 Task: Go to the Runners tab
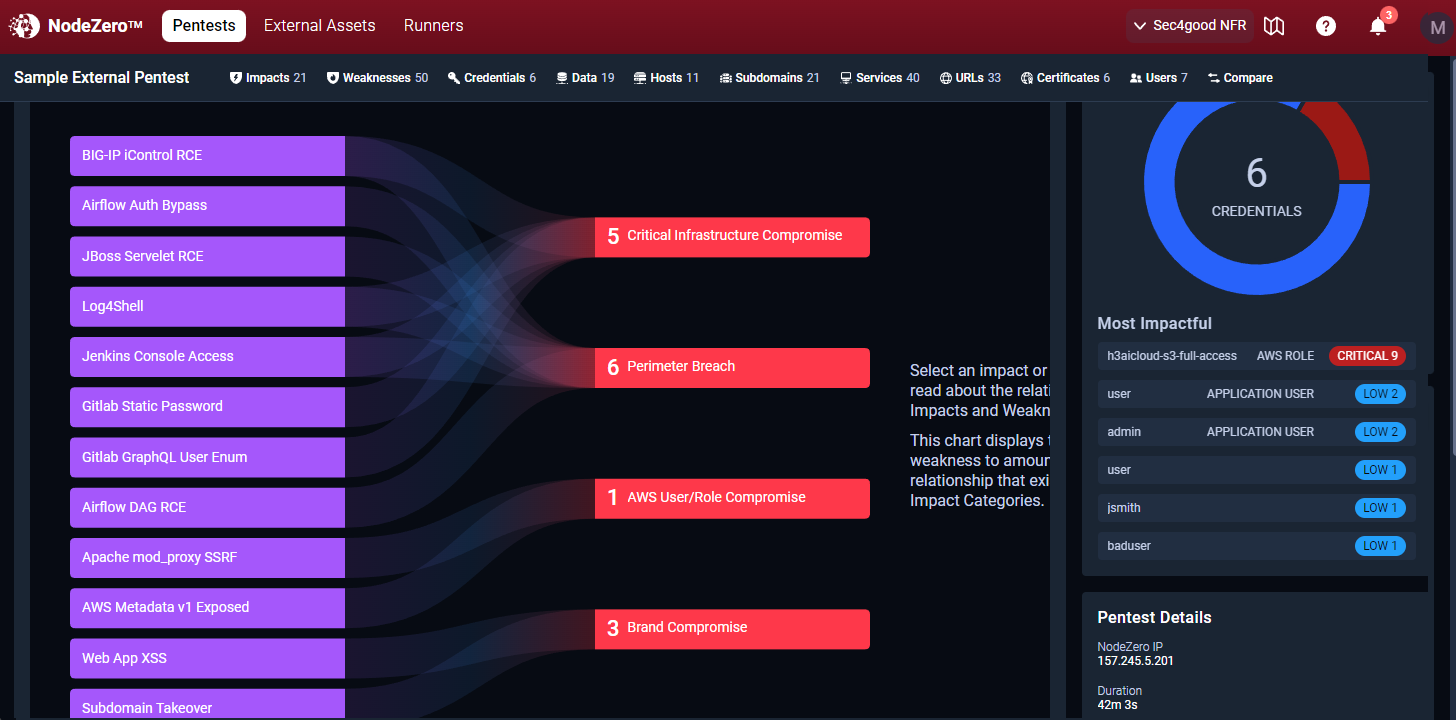coord(434,26)
